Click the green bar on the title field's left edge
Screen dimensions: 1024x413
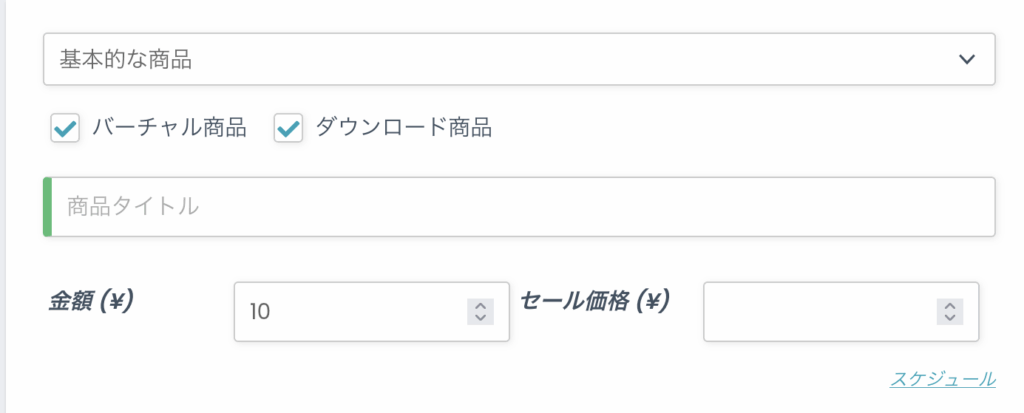coord(47,207)
